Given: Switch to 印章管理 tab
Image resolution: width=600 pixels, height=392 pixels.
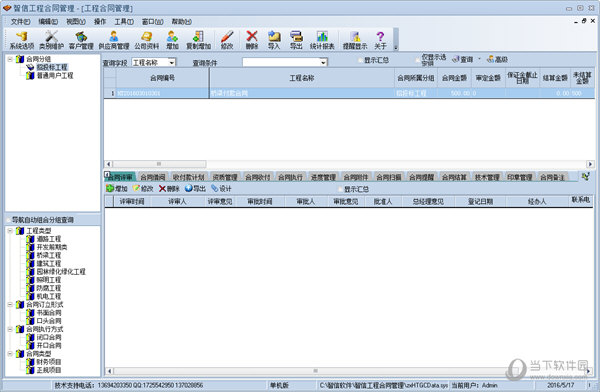Looking at the screenshot, I should tap(520, 177).
